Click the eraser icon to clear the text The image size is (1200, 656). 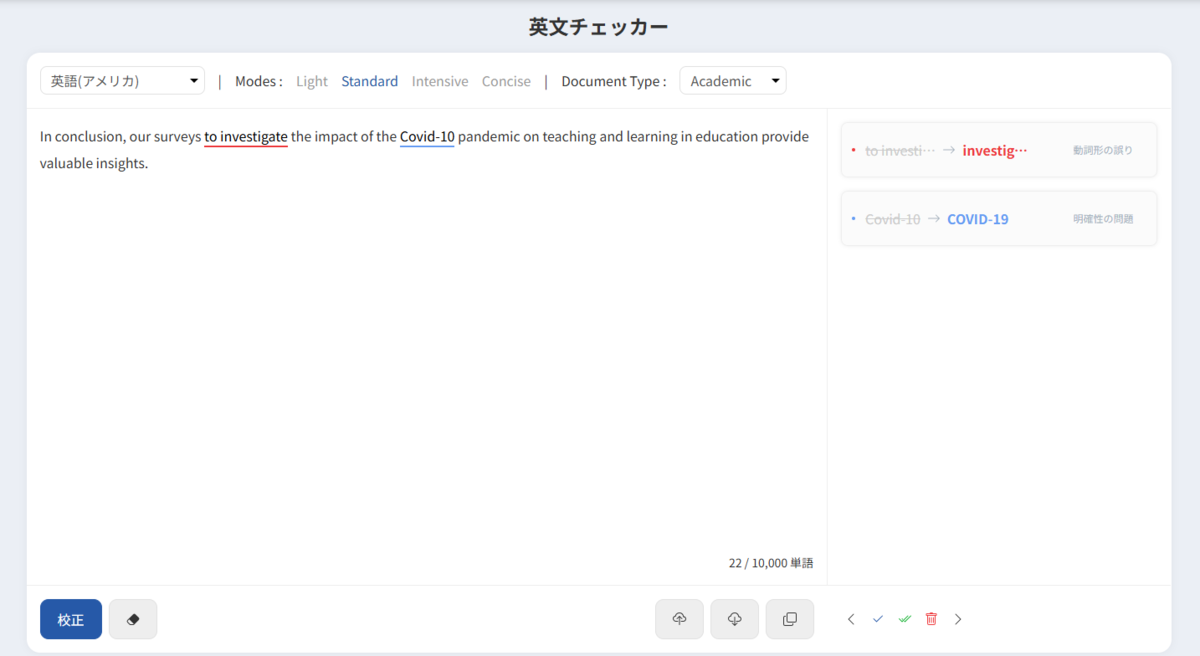[x=133, y=618]
